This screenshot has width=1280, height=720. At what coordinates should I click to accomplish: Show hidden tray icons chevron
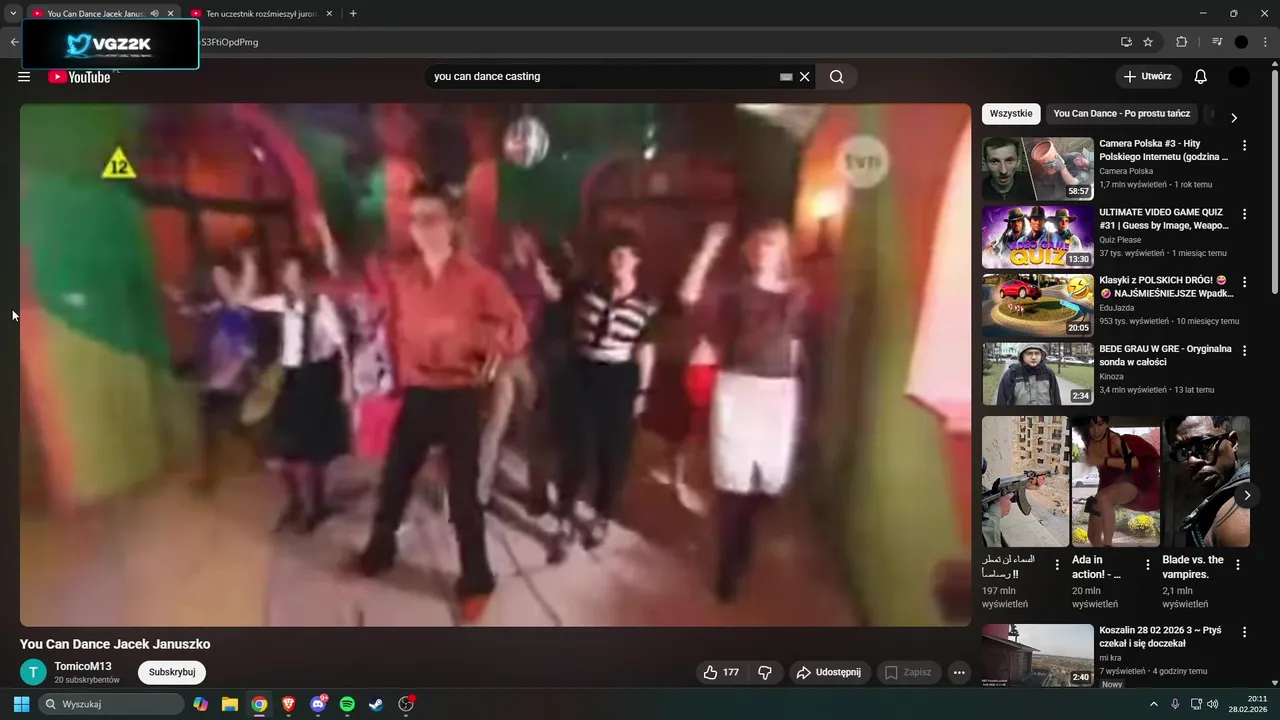[1154, 704]
